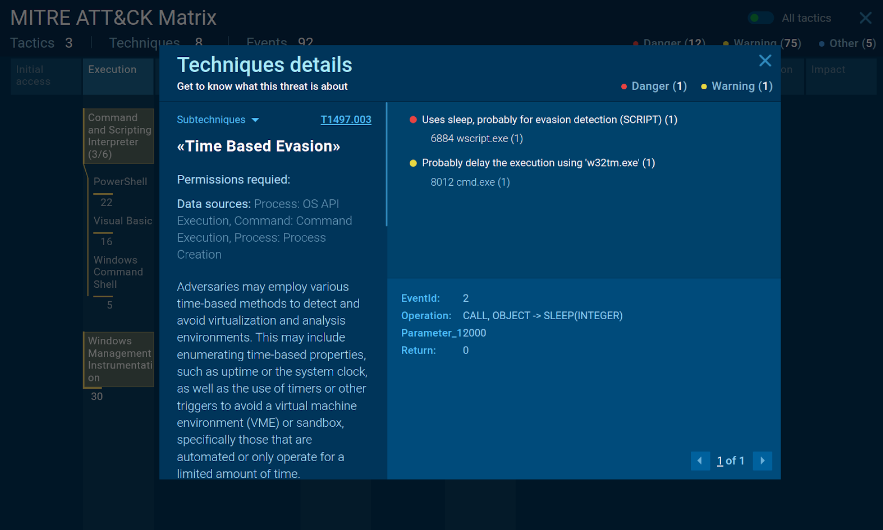
Task: Open Command and Scripting Interpreter technique
Action: (x=118, y=136)
